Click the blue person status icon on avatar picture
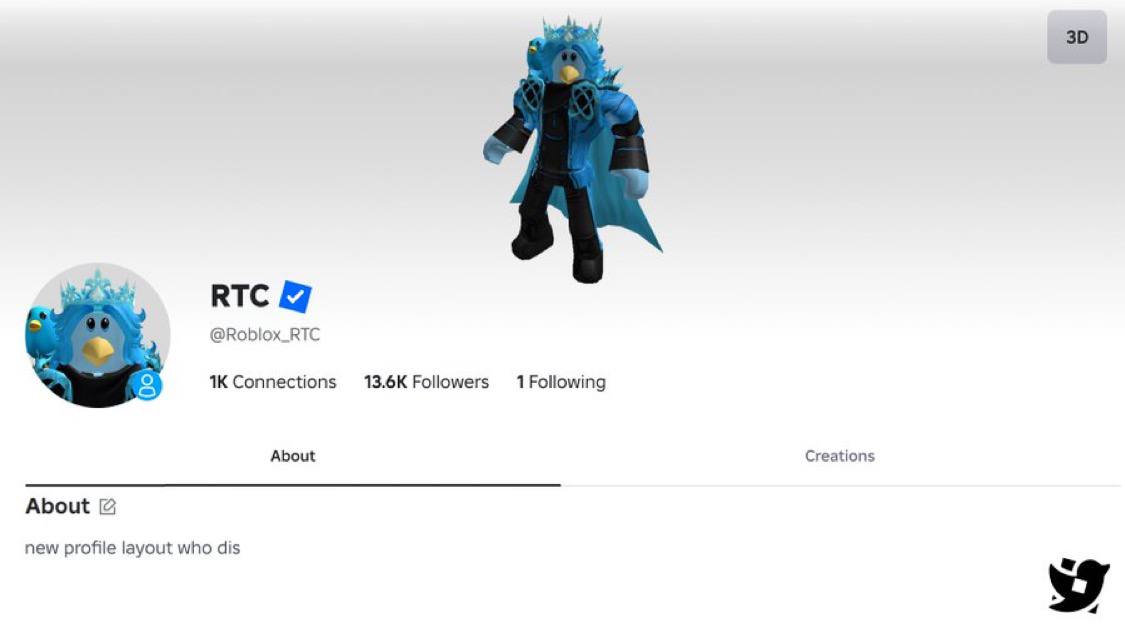The width and height of the screenshot is (1125, 633). coord(147,385)
